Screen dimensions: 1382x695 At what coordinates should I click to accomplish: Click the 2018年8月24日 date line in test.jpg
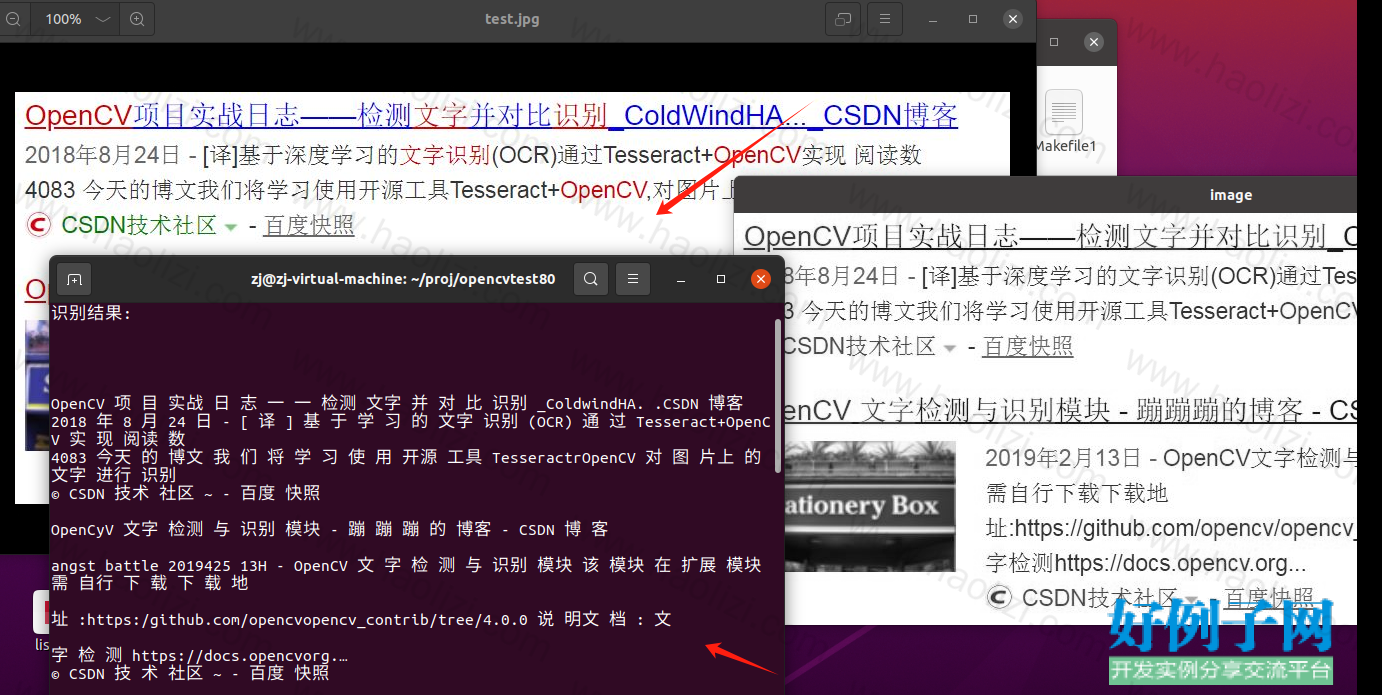coord(473,155)
